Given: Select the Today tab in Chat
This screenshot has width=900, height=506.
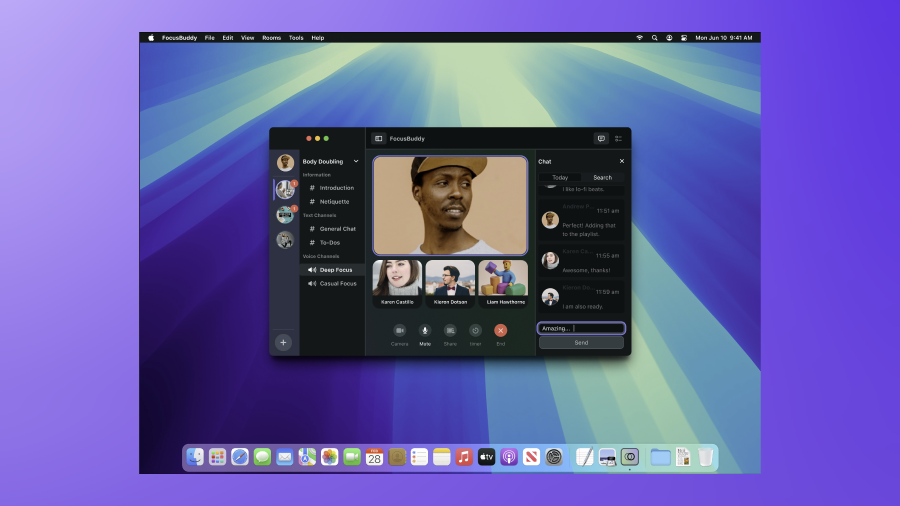Looking at the screenshot, I should [560, 178].
